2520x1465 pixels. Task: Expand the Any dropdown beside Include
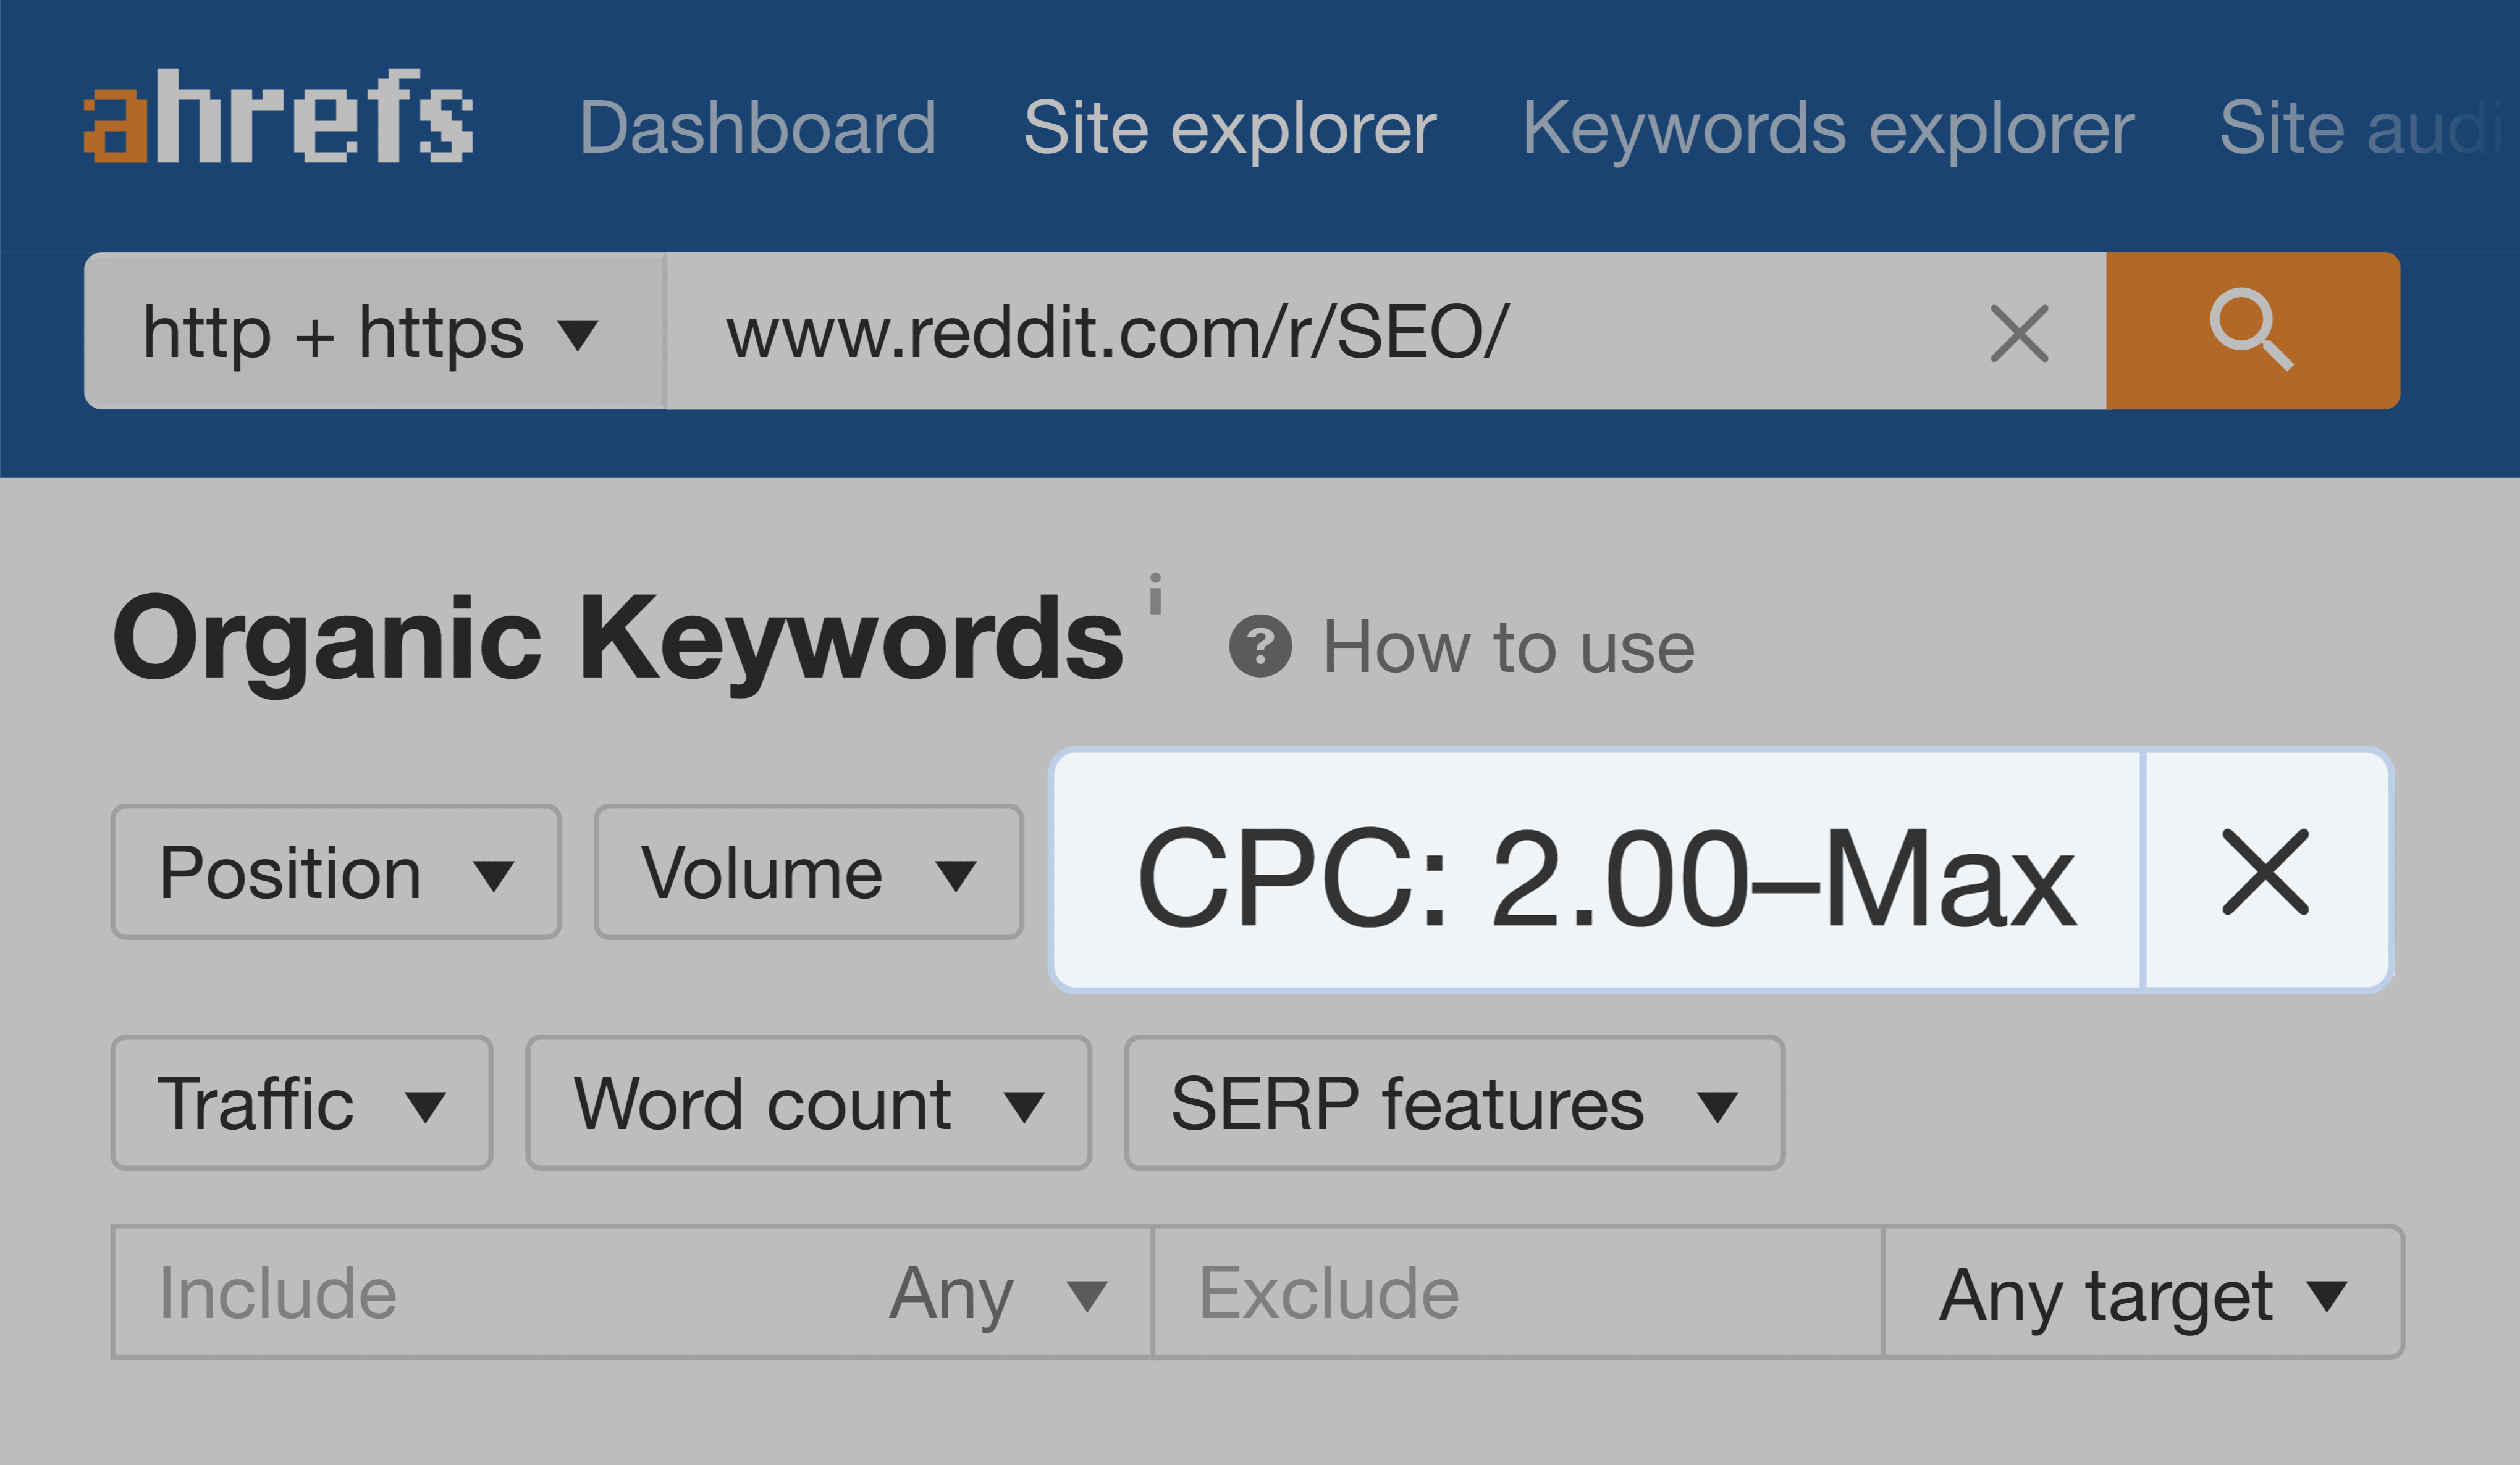point(1000,1292)
